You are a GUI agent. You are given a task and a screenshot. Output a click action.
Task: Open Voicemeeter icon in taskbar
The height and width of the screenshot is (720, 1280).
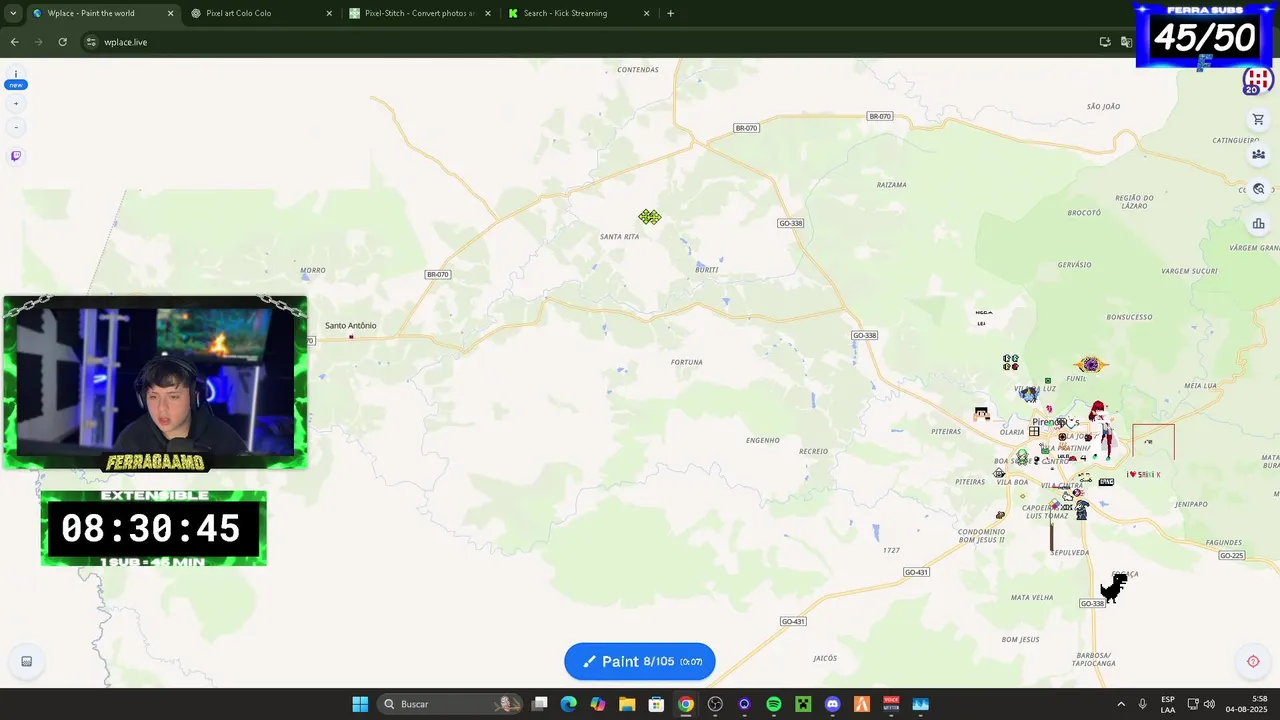pos(891,704)
